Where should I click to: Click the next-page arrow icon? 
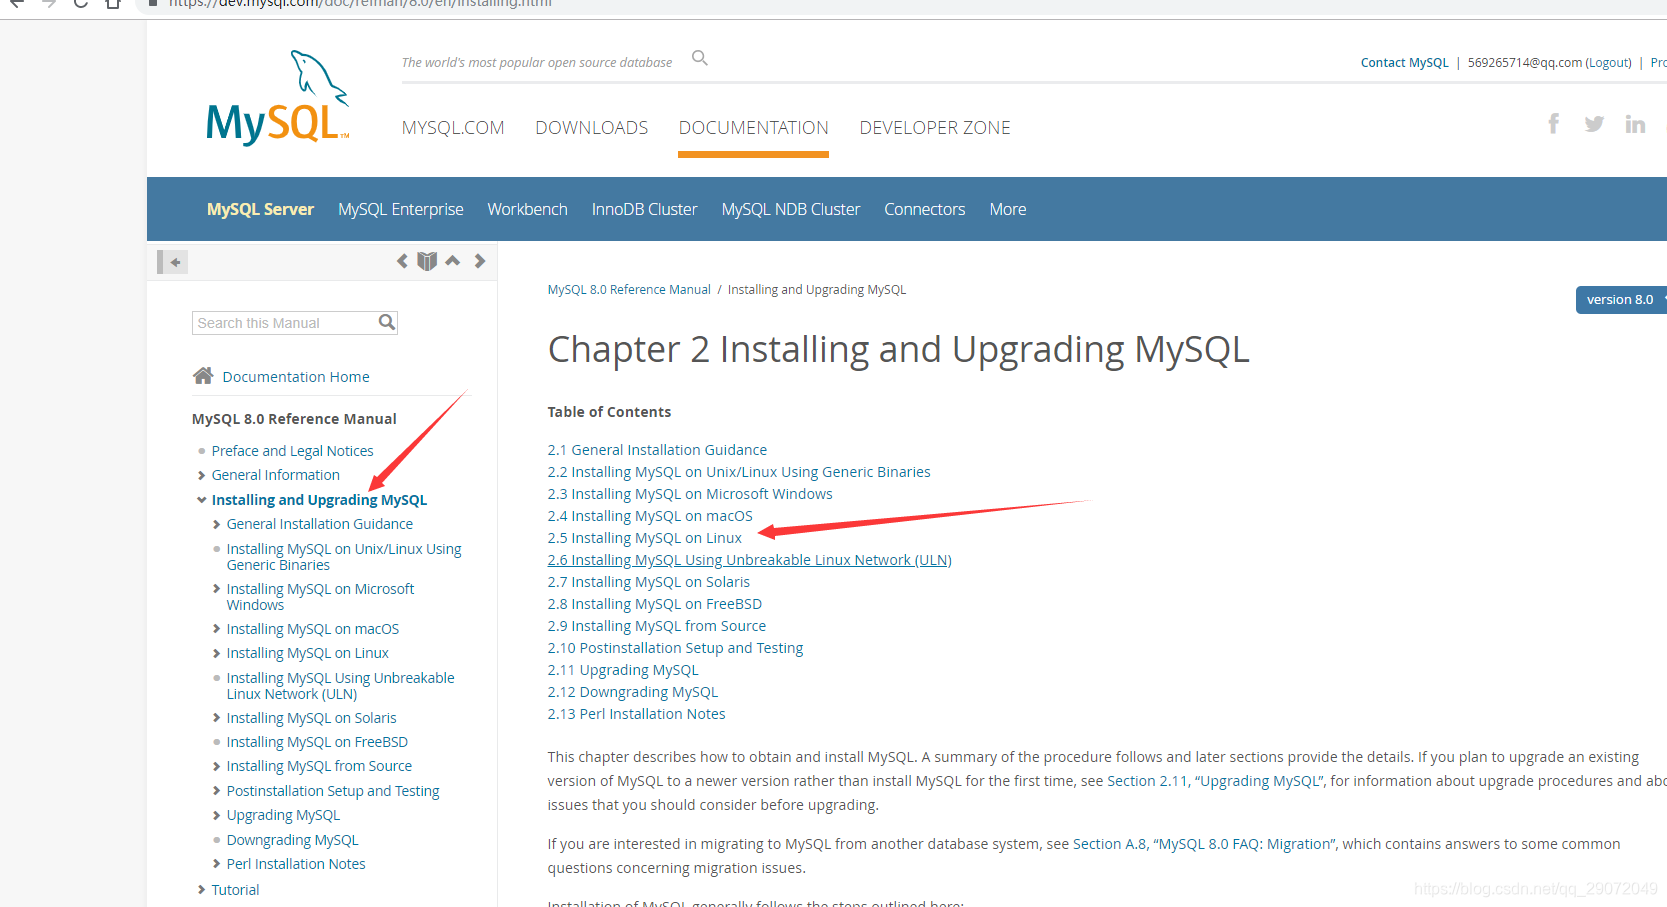click(479, 260)
